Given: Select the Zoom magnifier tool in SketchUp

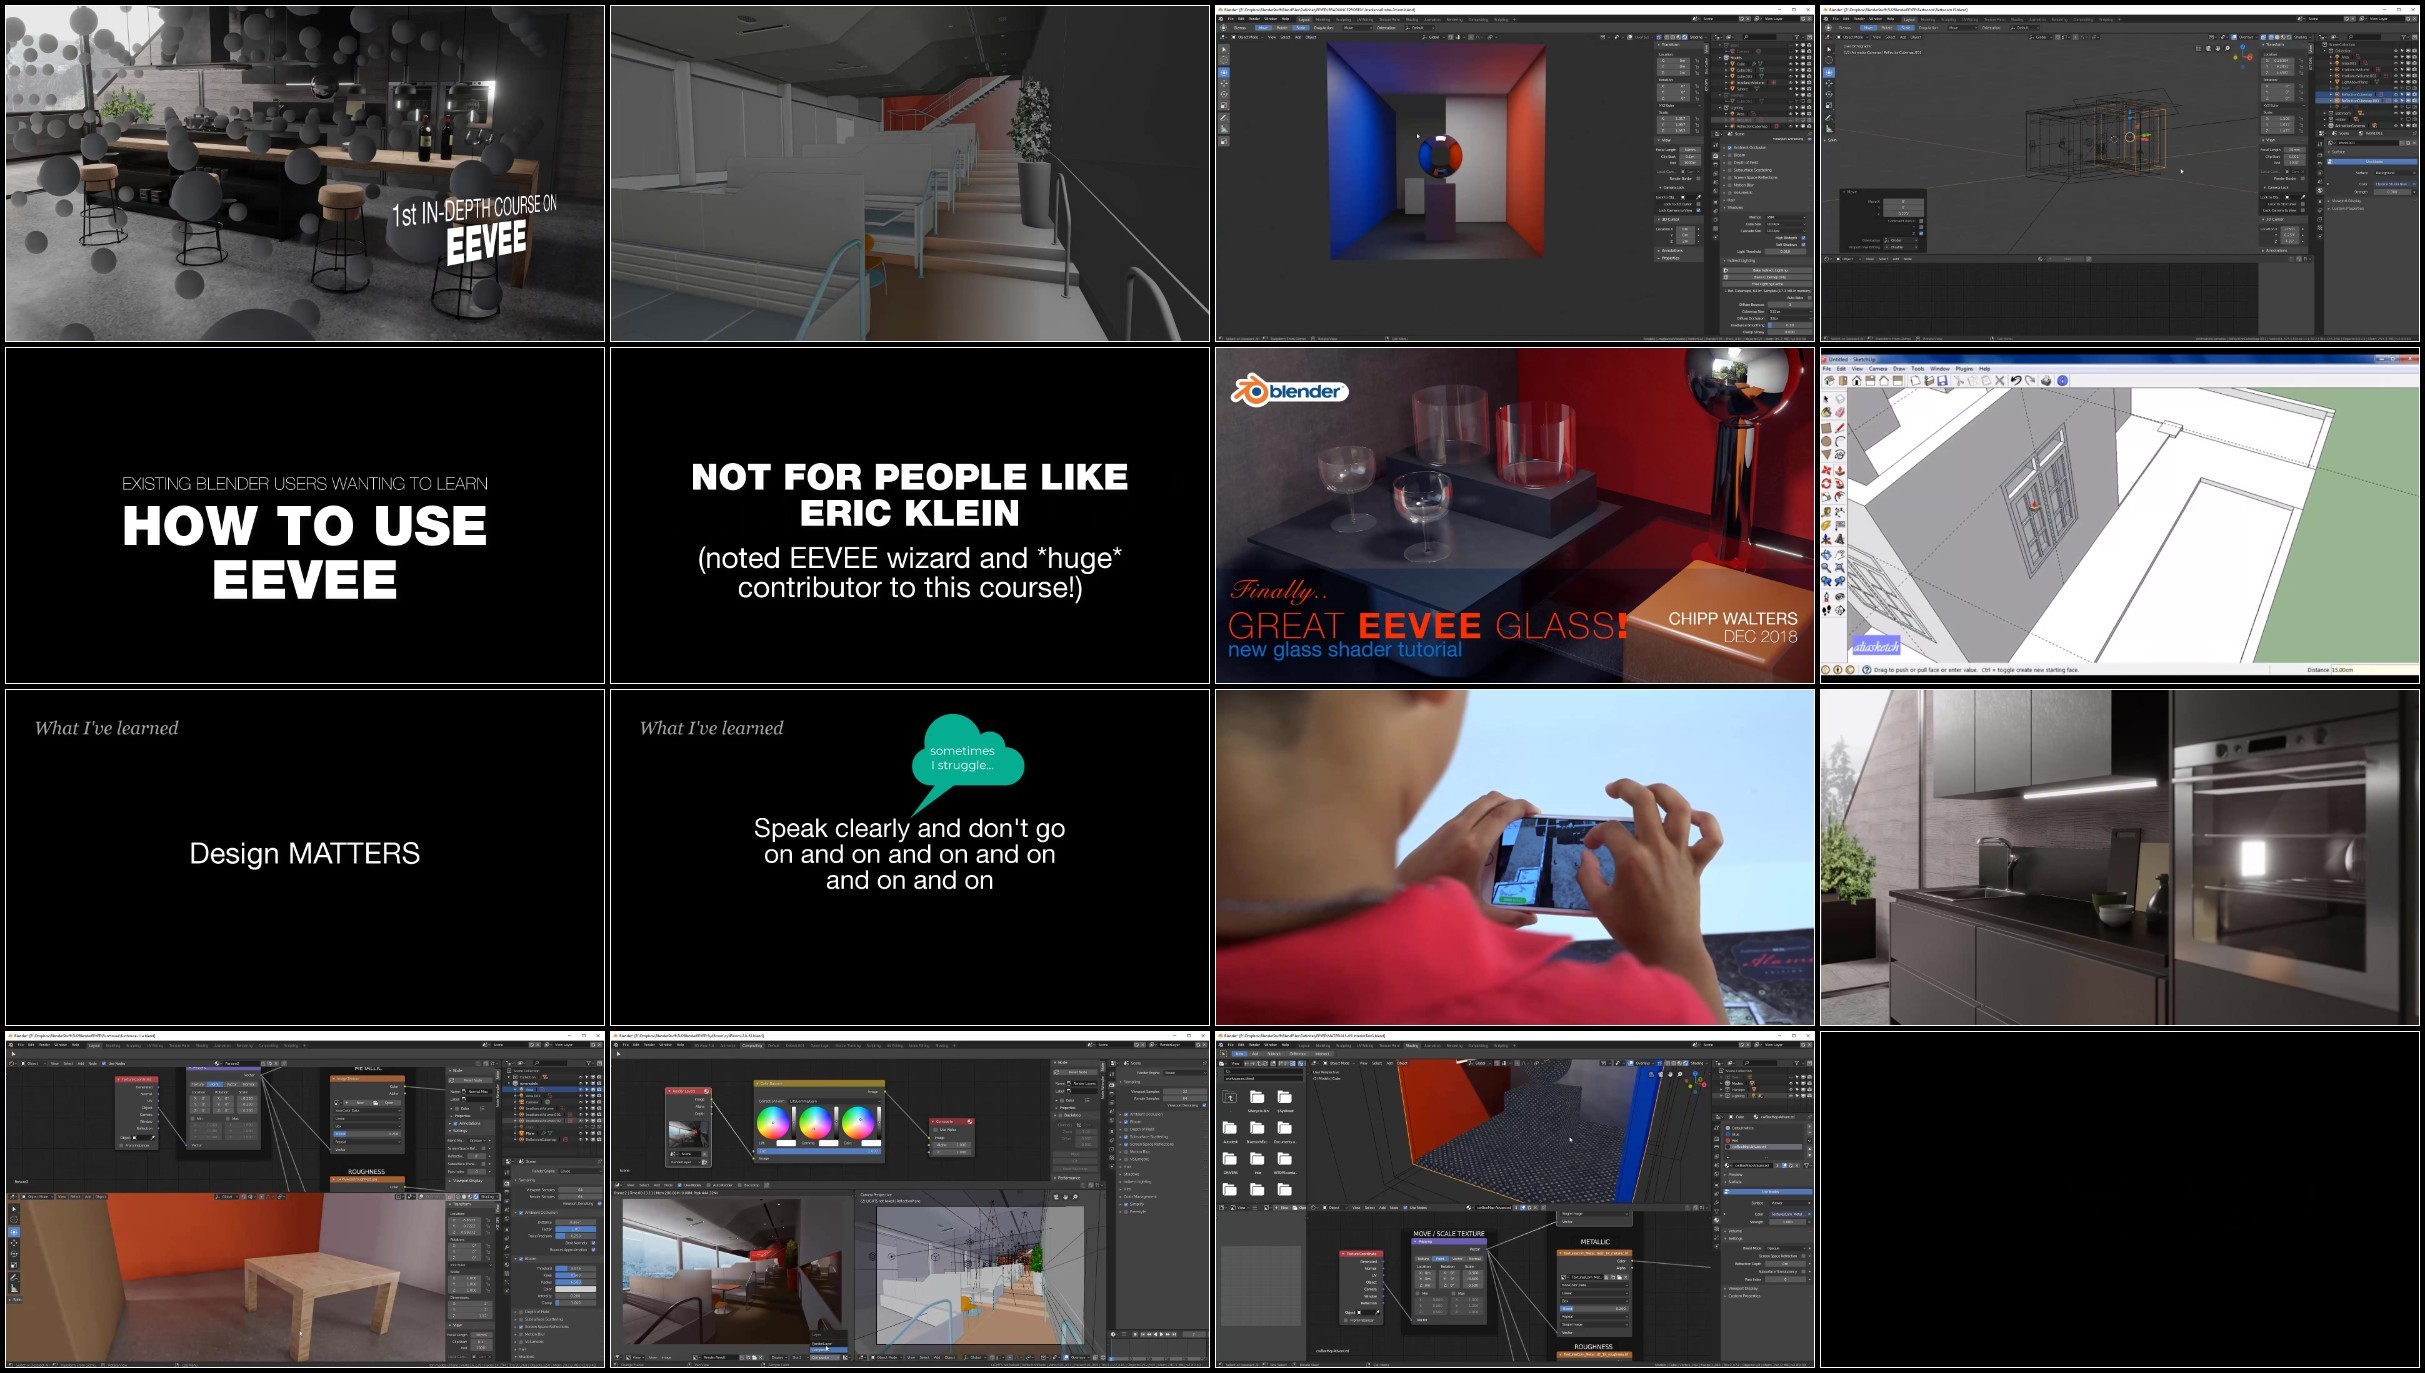Looking at the screenshot, I should (x=1826, y=568).
